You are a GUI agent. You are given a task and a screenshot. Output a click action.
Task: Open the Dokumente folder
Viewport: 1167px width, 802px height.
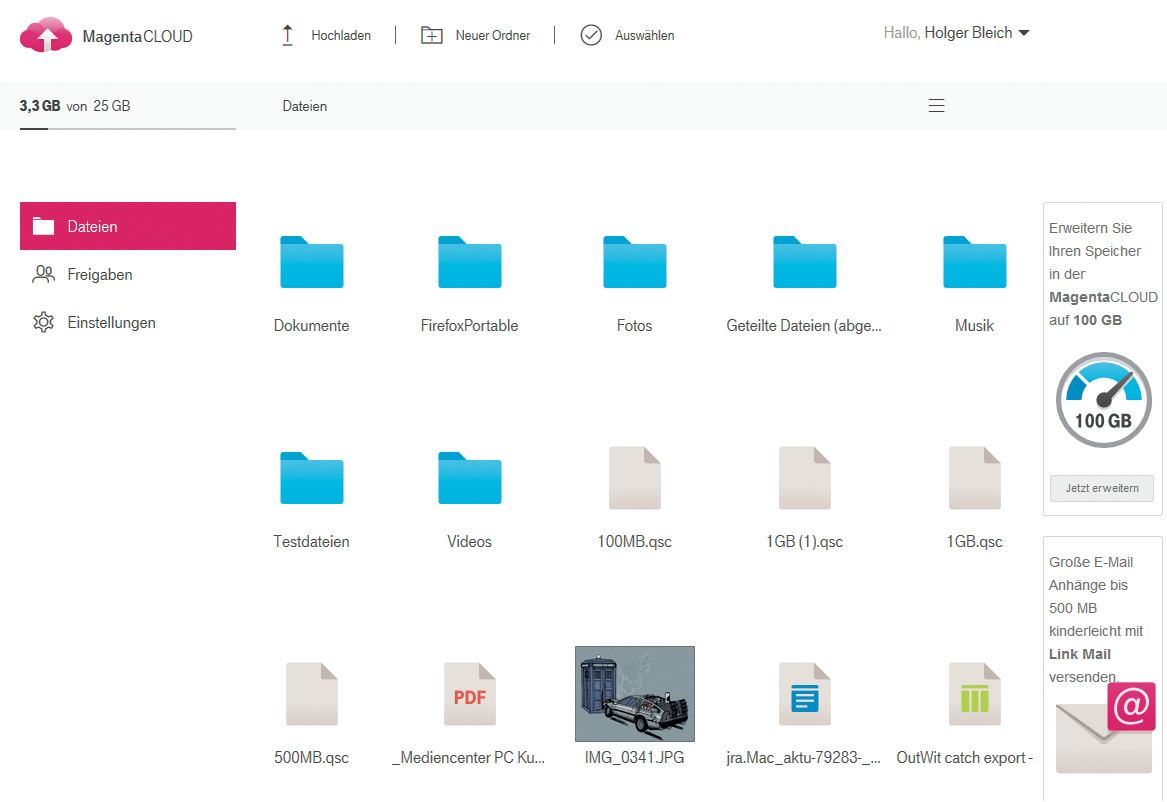point(311,262)
